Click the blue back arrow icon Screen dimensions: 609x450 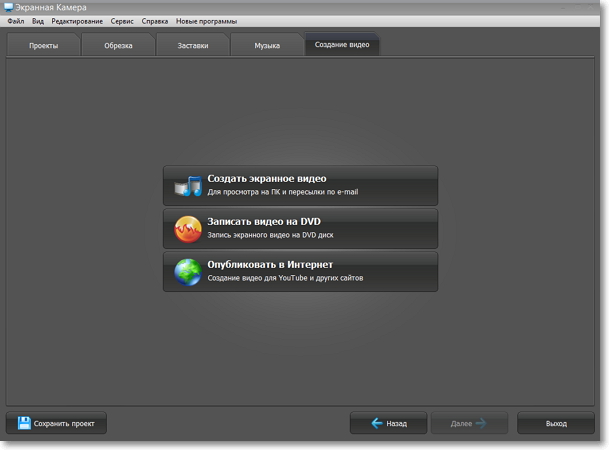click(x=377, y=423)
